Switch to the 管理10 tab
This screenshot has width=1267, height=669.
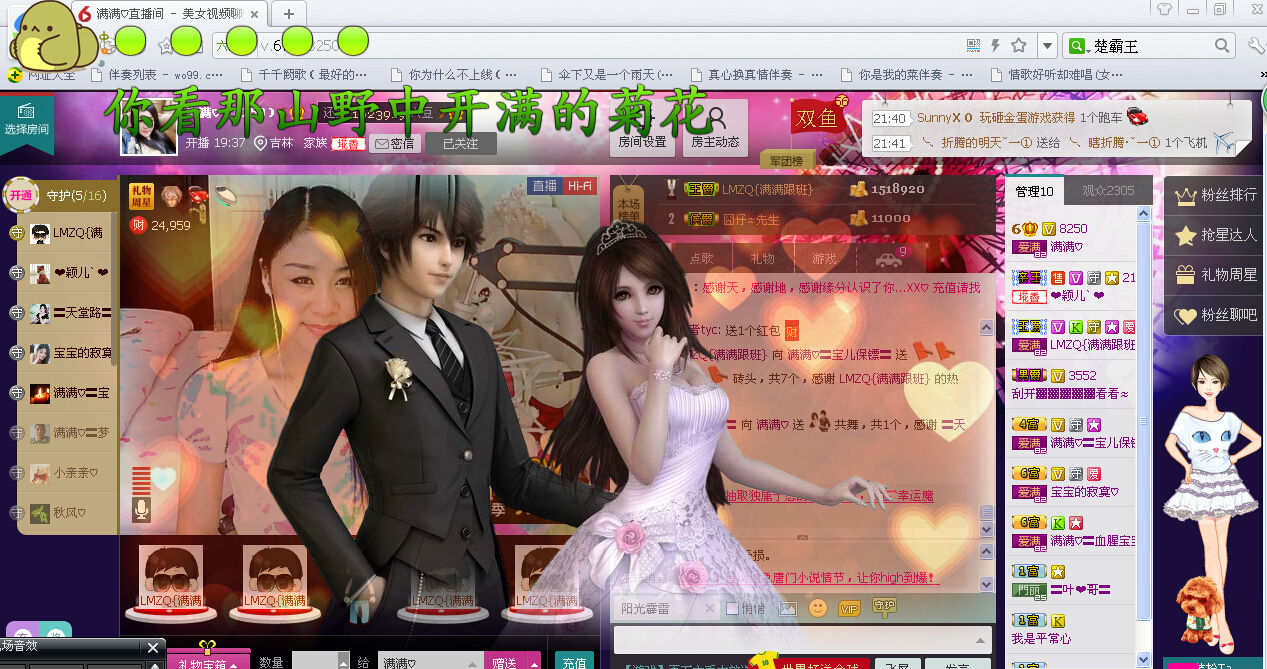(1034, 190)
